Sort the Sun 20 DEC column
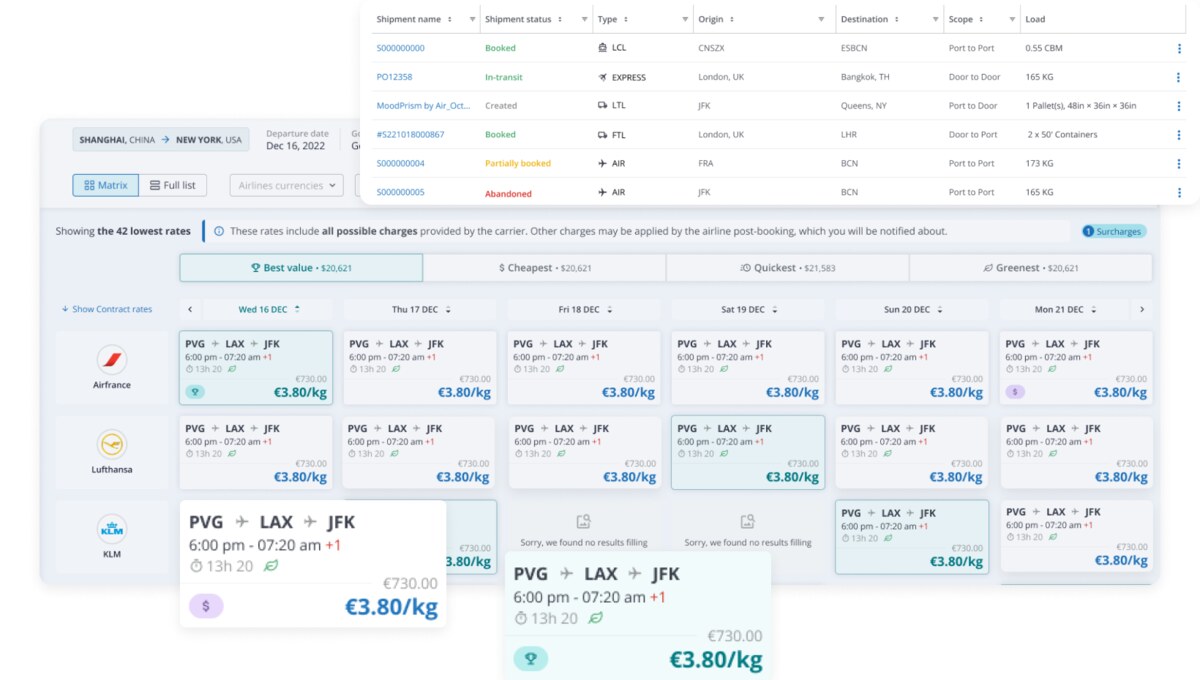This screenshot has height=680, width=1200. pos(939,310)
